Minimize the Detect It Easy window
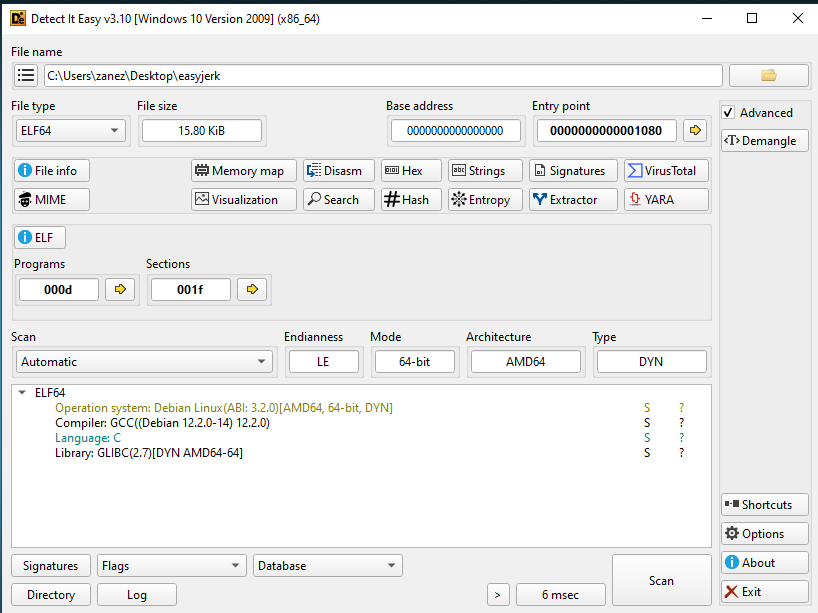The image size is (818, 613). click(x=707, y=18)
